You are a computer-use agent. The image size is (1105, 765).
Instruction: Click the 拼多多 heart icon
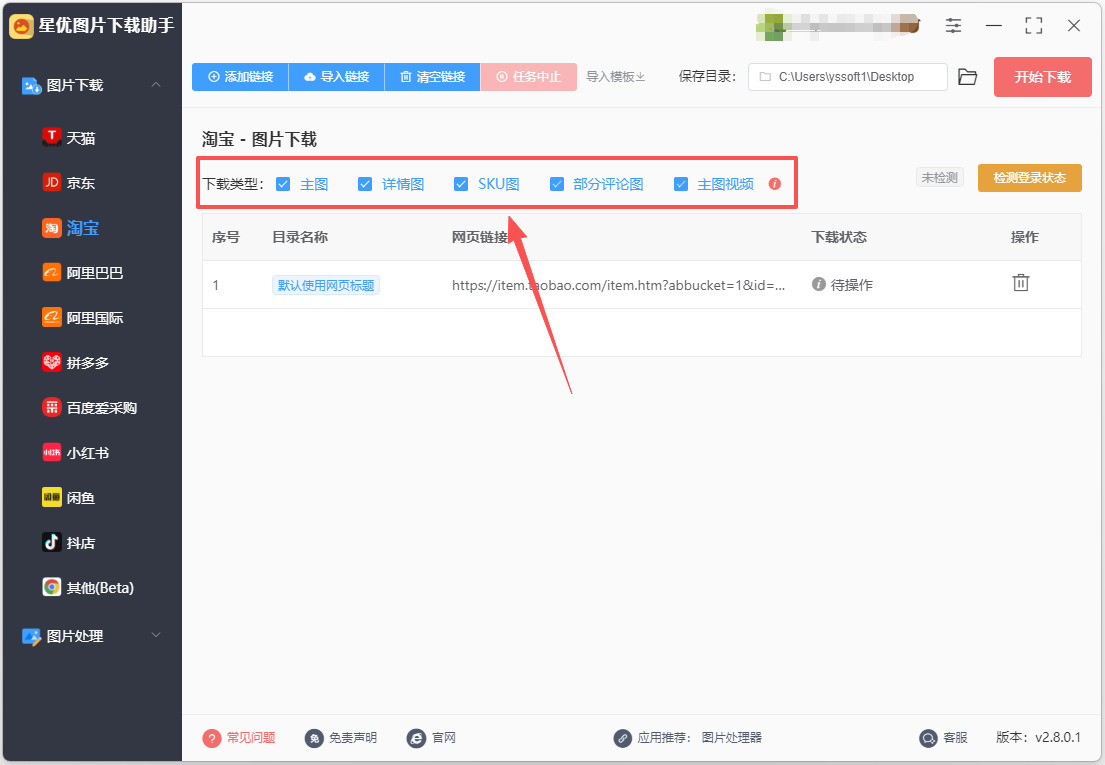[x=51, y=362]
